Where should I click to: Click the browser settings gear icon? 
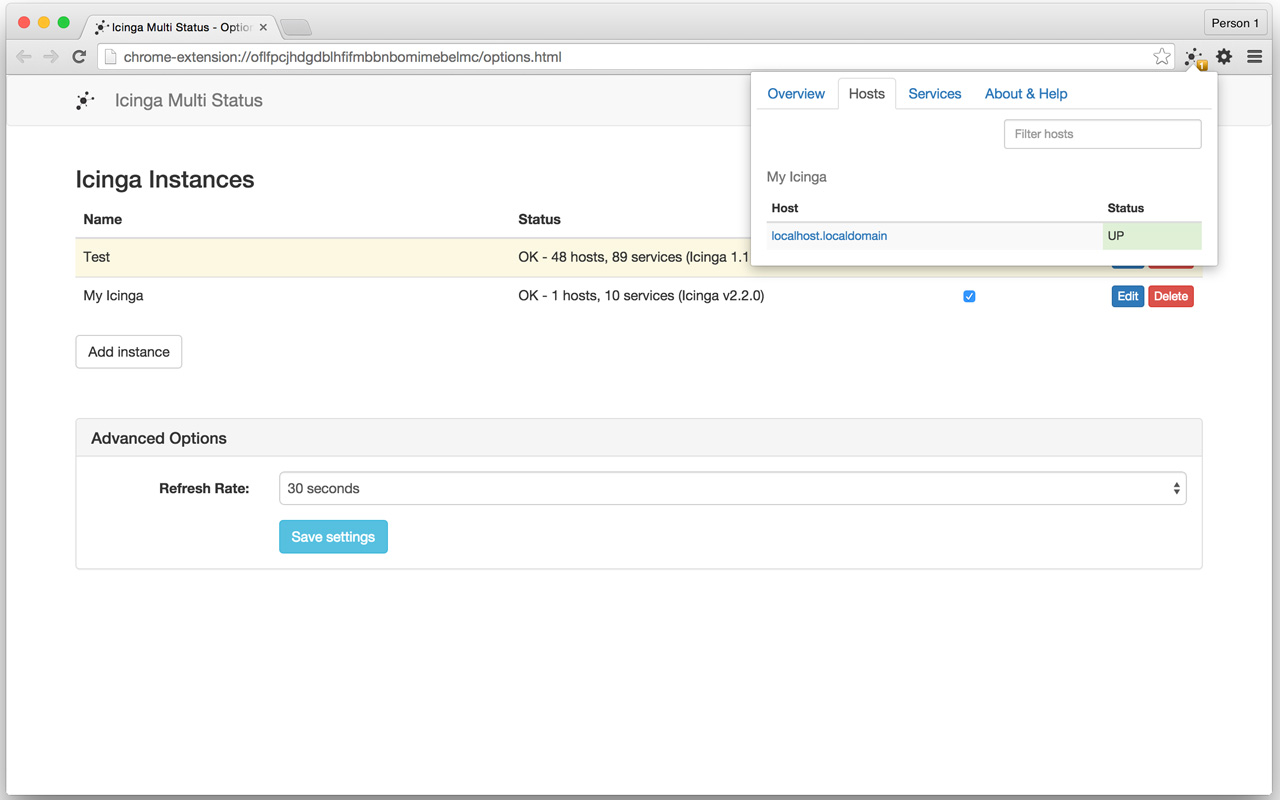[1224, 57]
